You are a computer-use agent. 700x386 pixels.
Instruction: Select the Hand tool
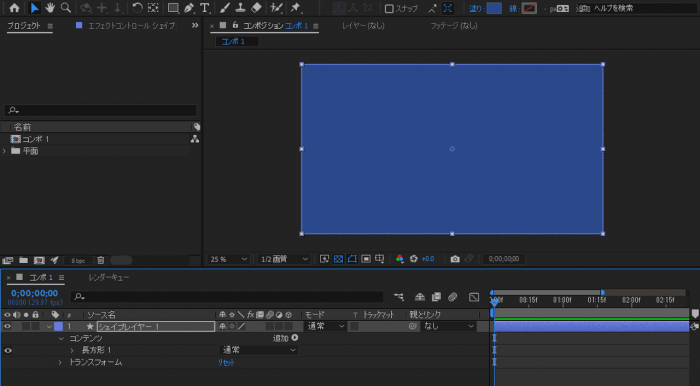pos(50,8)
